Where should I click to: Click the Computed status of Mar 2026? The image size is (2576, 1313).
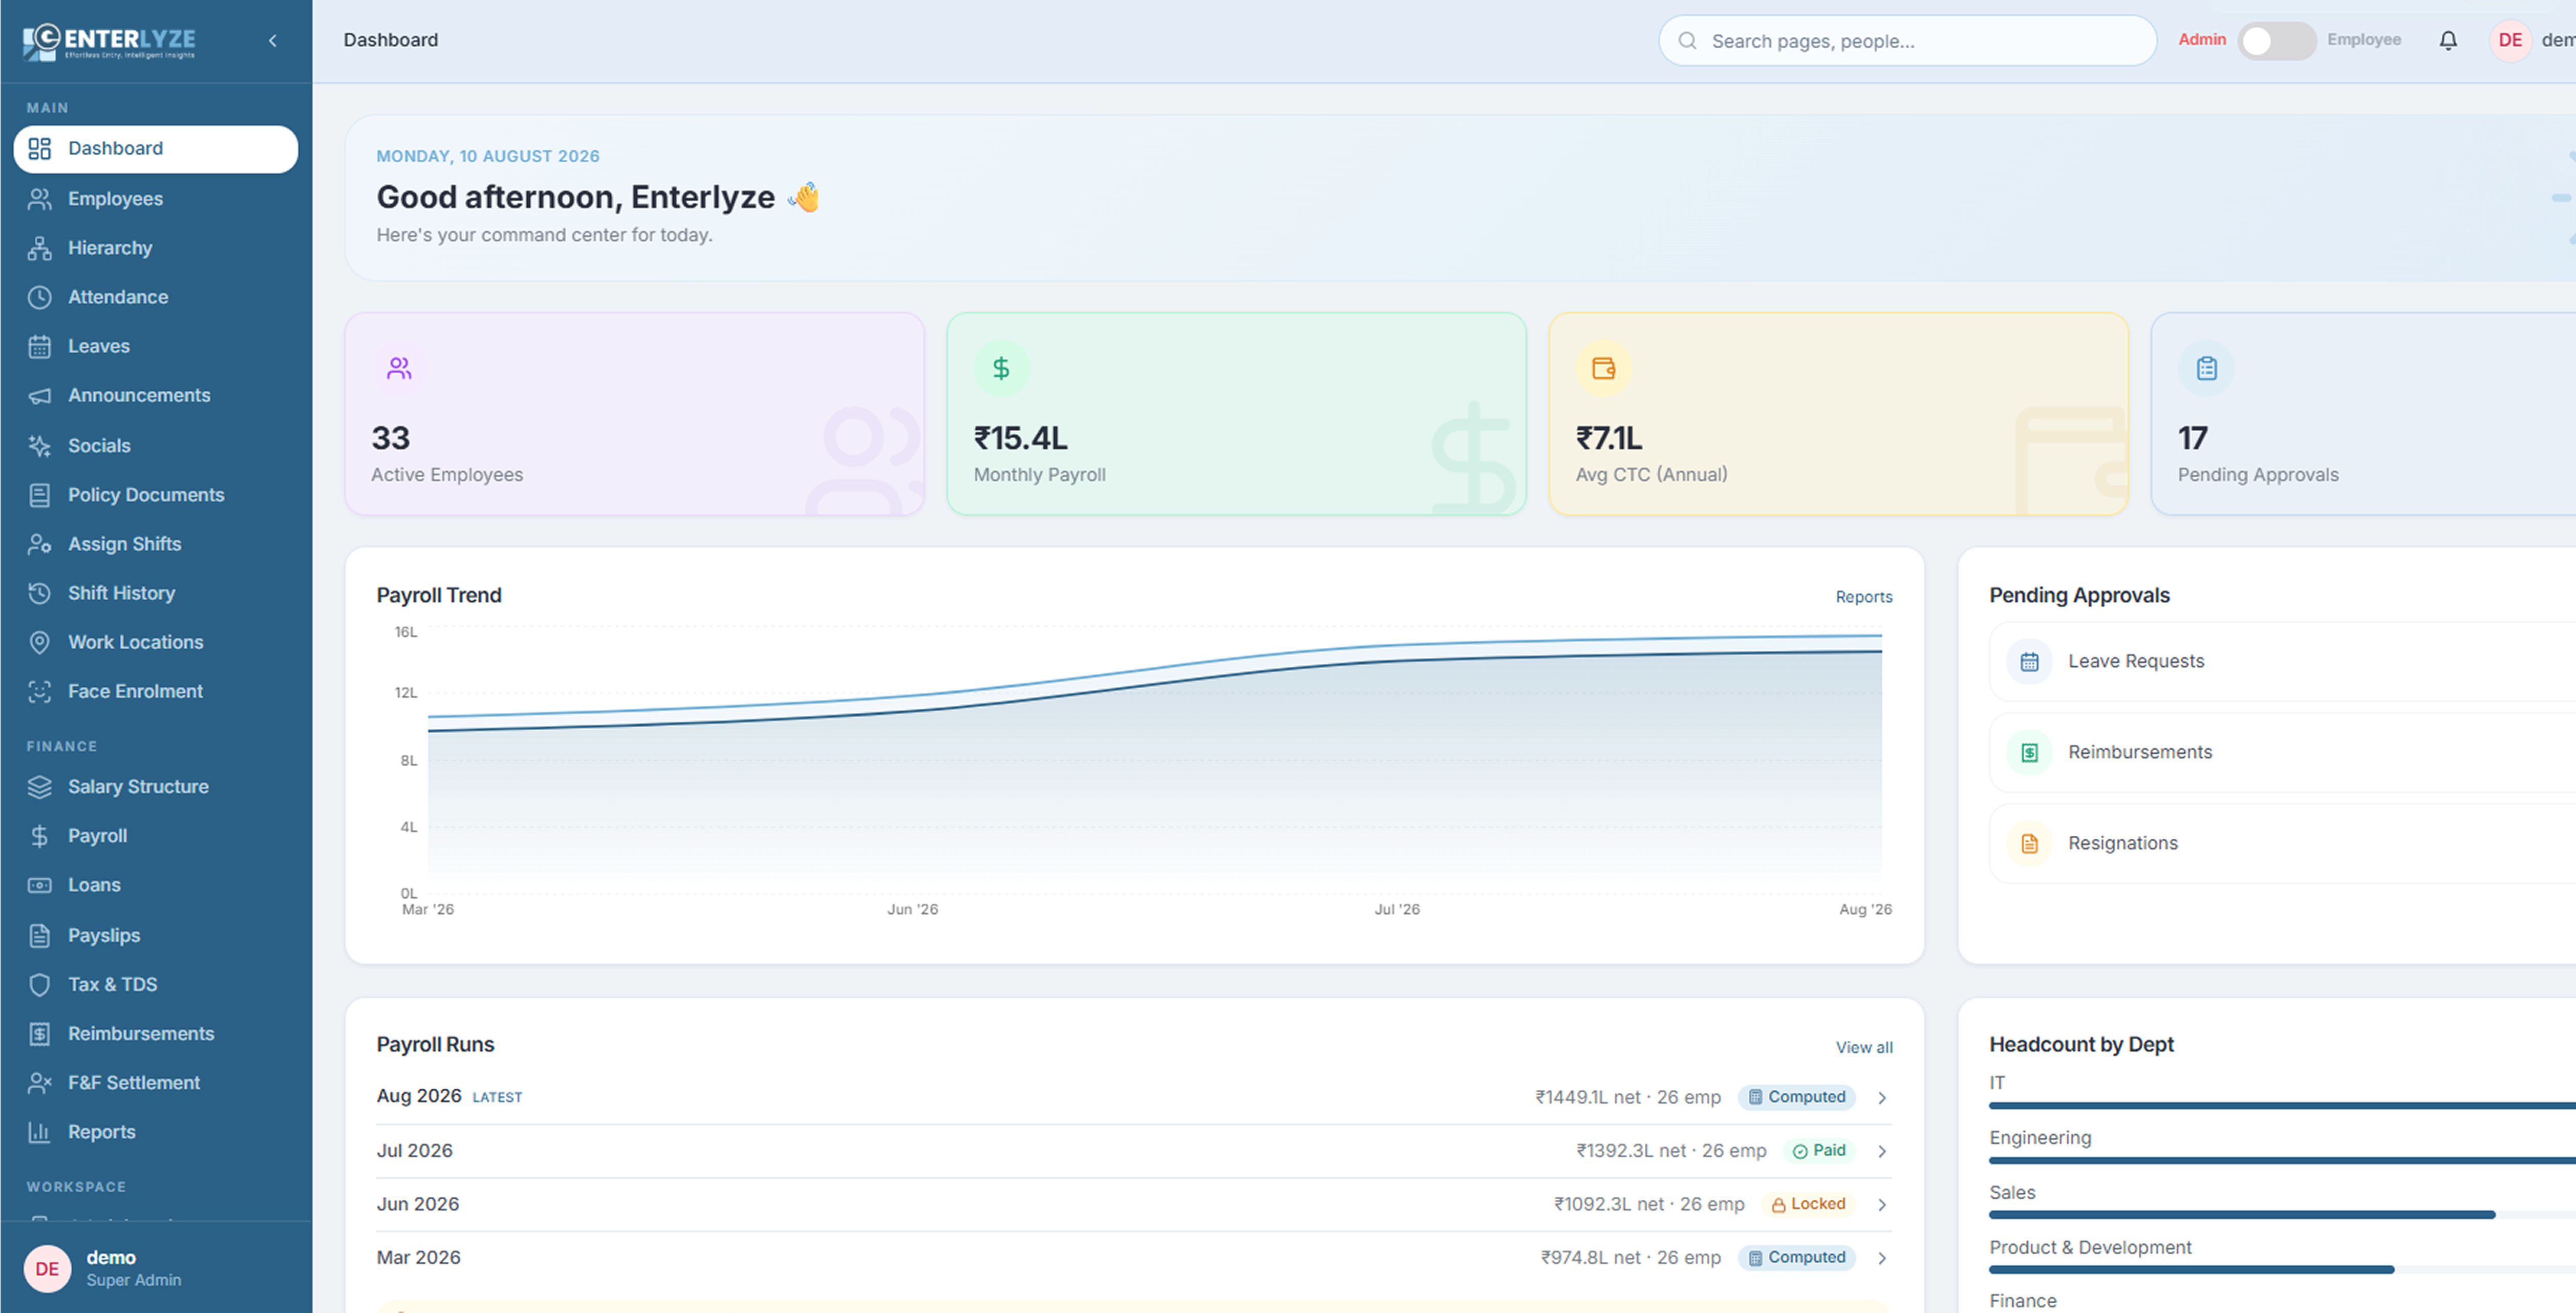1796,1258
